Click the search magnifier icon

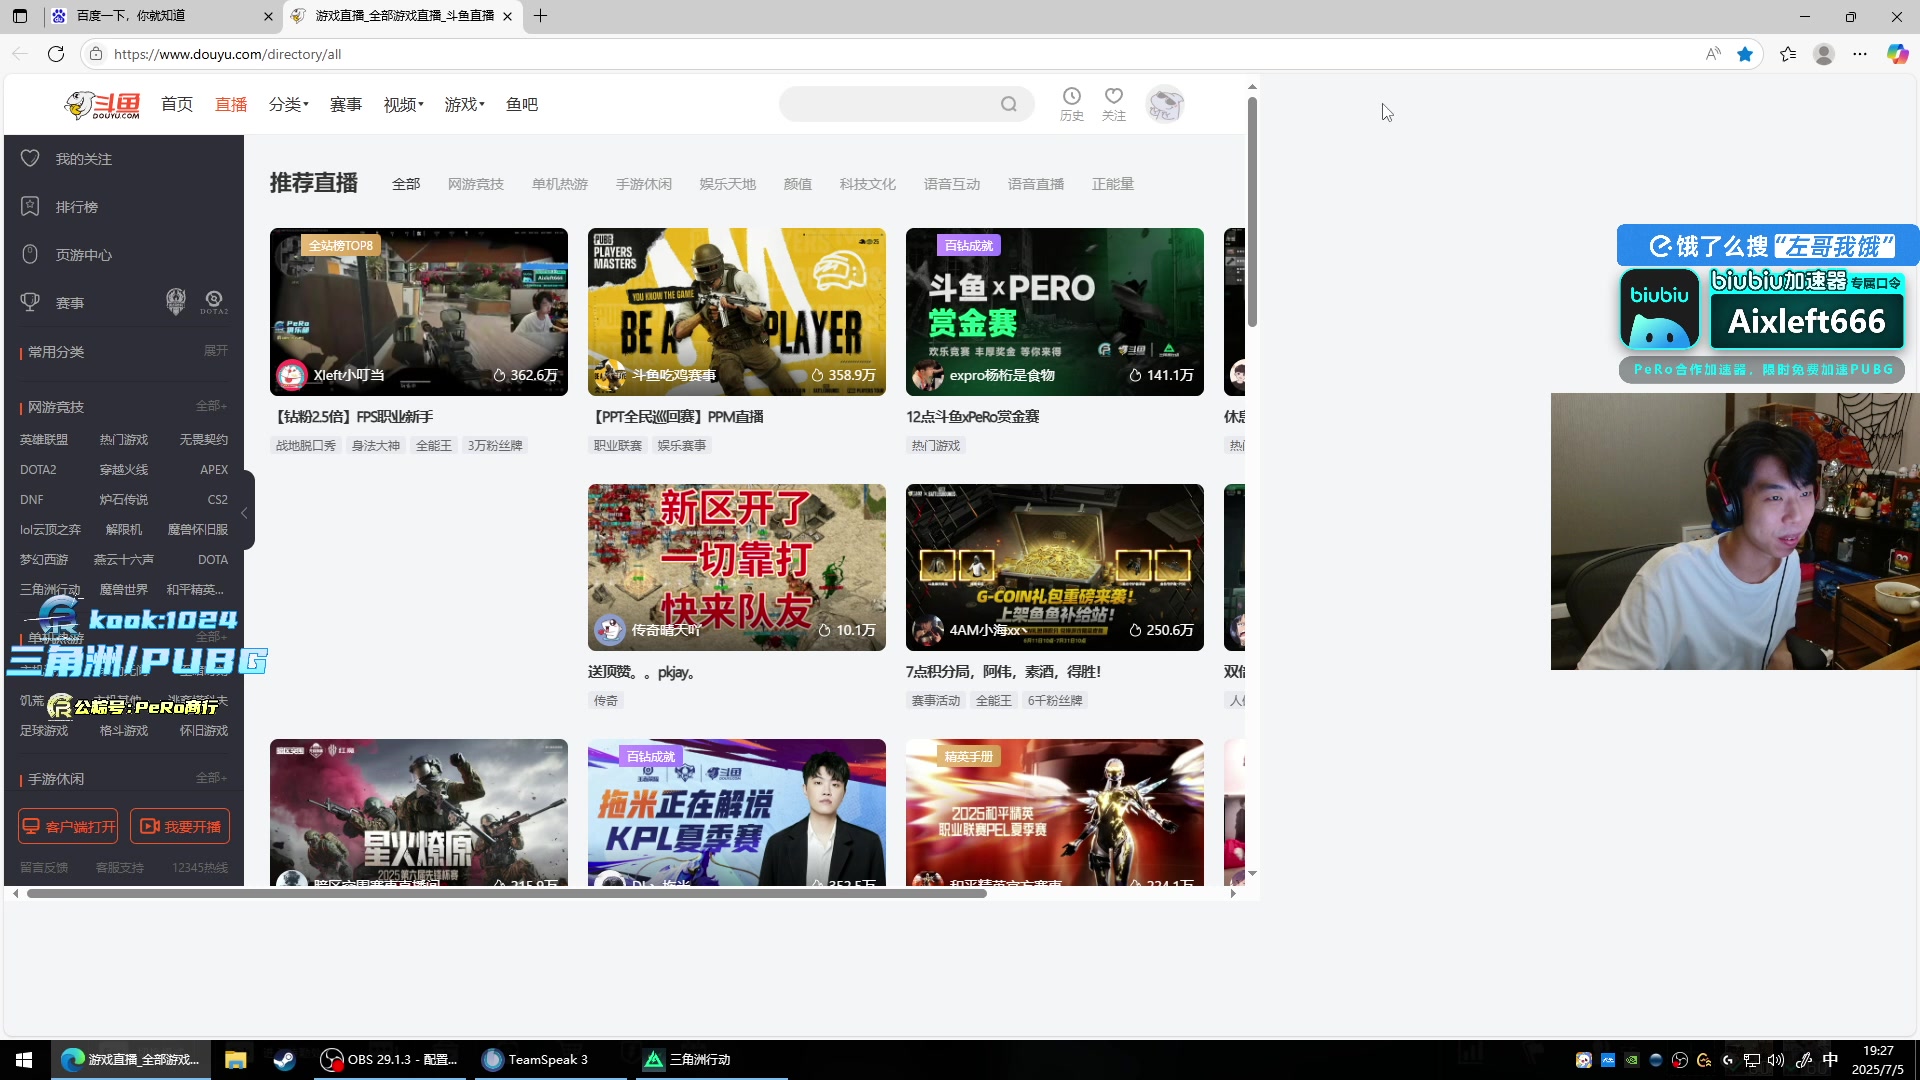tap(1009, 104)
